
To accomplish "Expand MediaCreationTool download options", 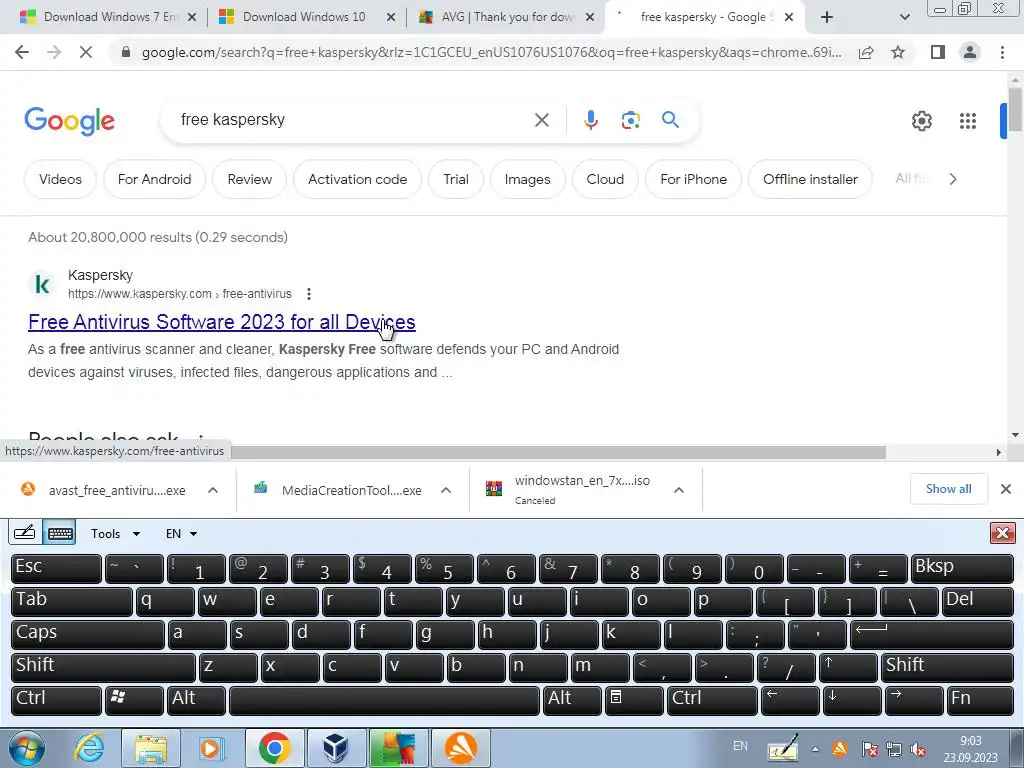I will pos(446,490).
